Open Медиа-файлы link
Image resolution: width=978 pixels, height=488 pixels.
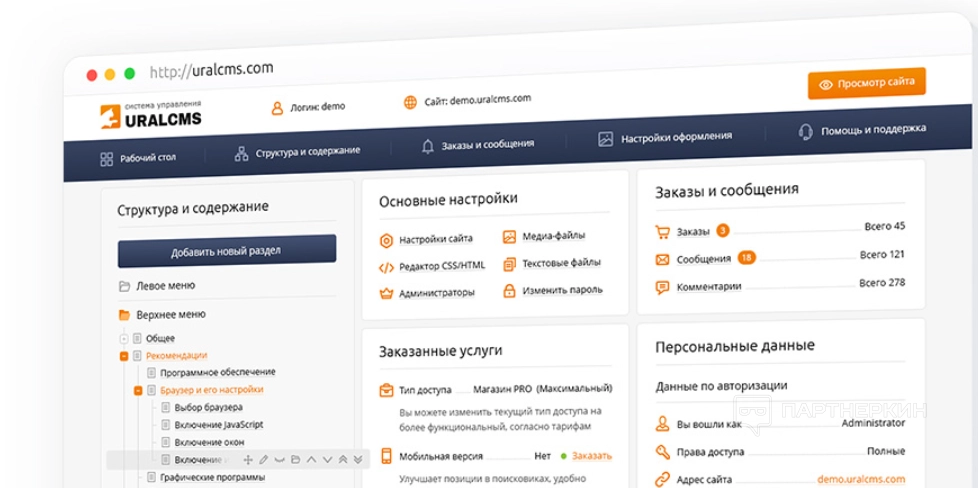[x=554, y=236]
